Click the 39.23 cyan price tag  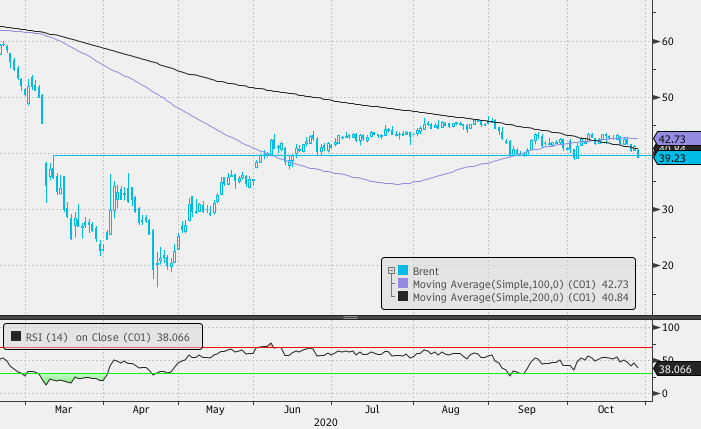tap(668, 158)
